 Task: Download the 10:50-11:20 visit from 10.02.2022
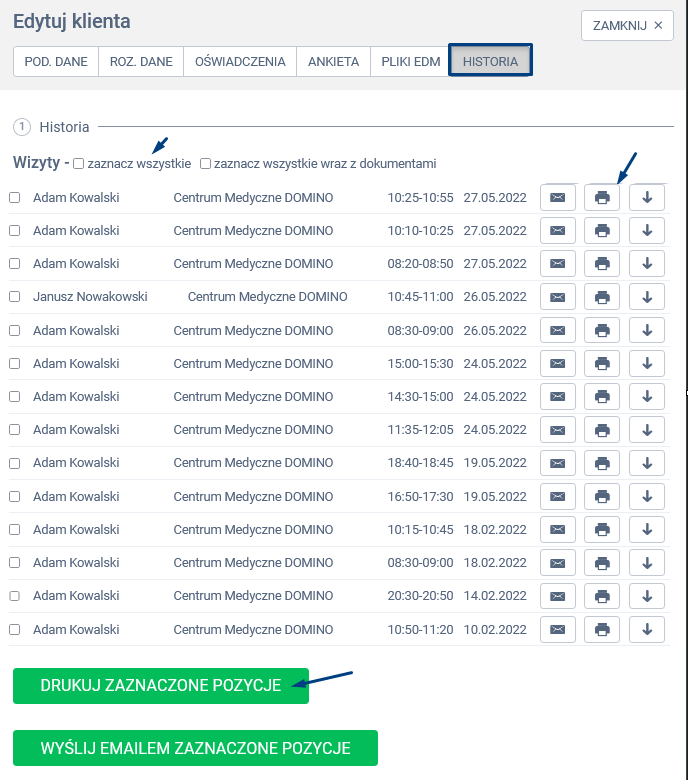(x=647, y=630)
